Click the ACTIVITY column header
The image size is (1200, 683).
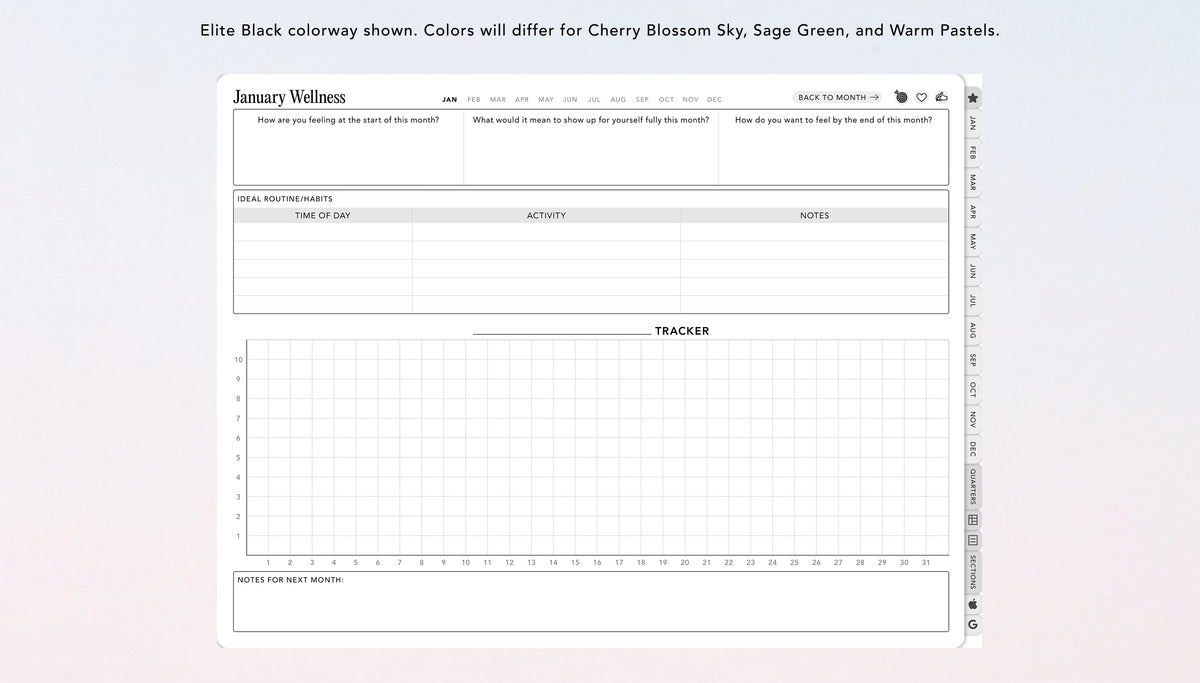pos(546,215)
